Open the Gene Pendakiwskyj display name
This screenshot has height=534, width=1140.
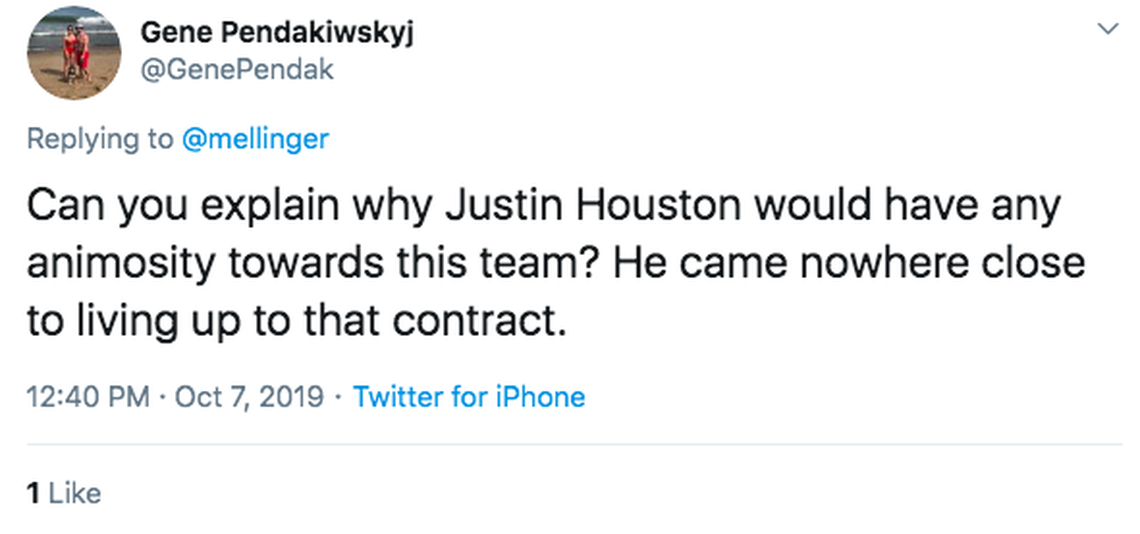[277, 33]
